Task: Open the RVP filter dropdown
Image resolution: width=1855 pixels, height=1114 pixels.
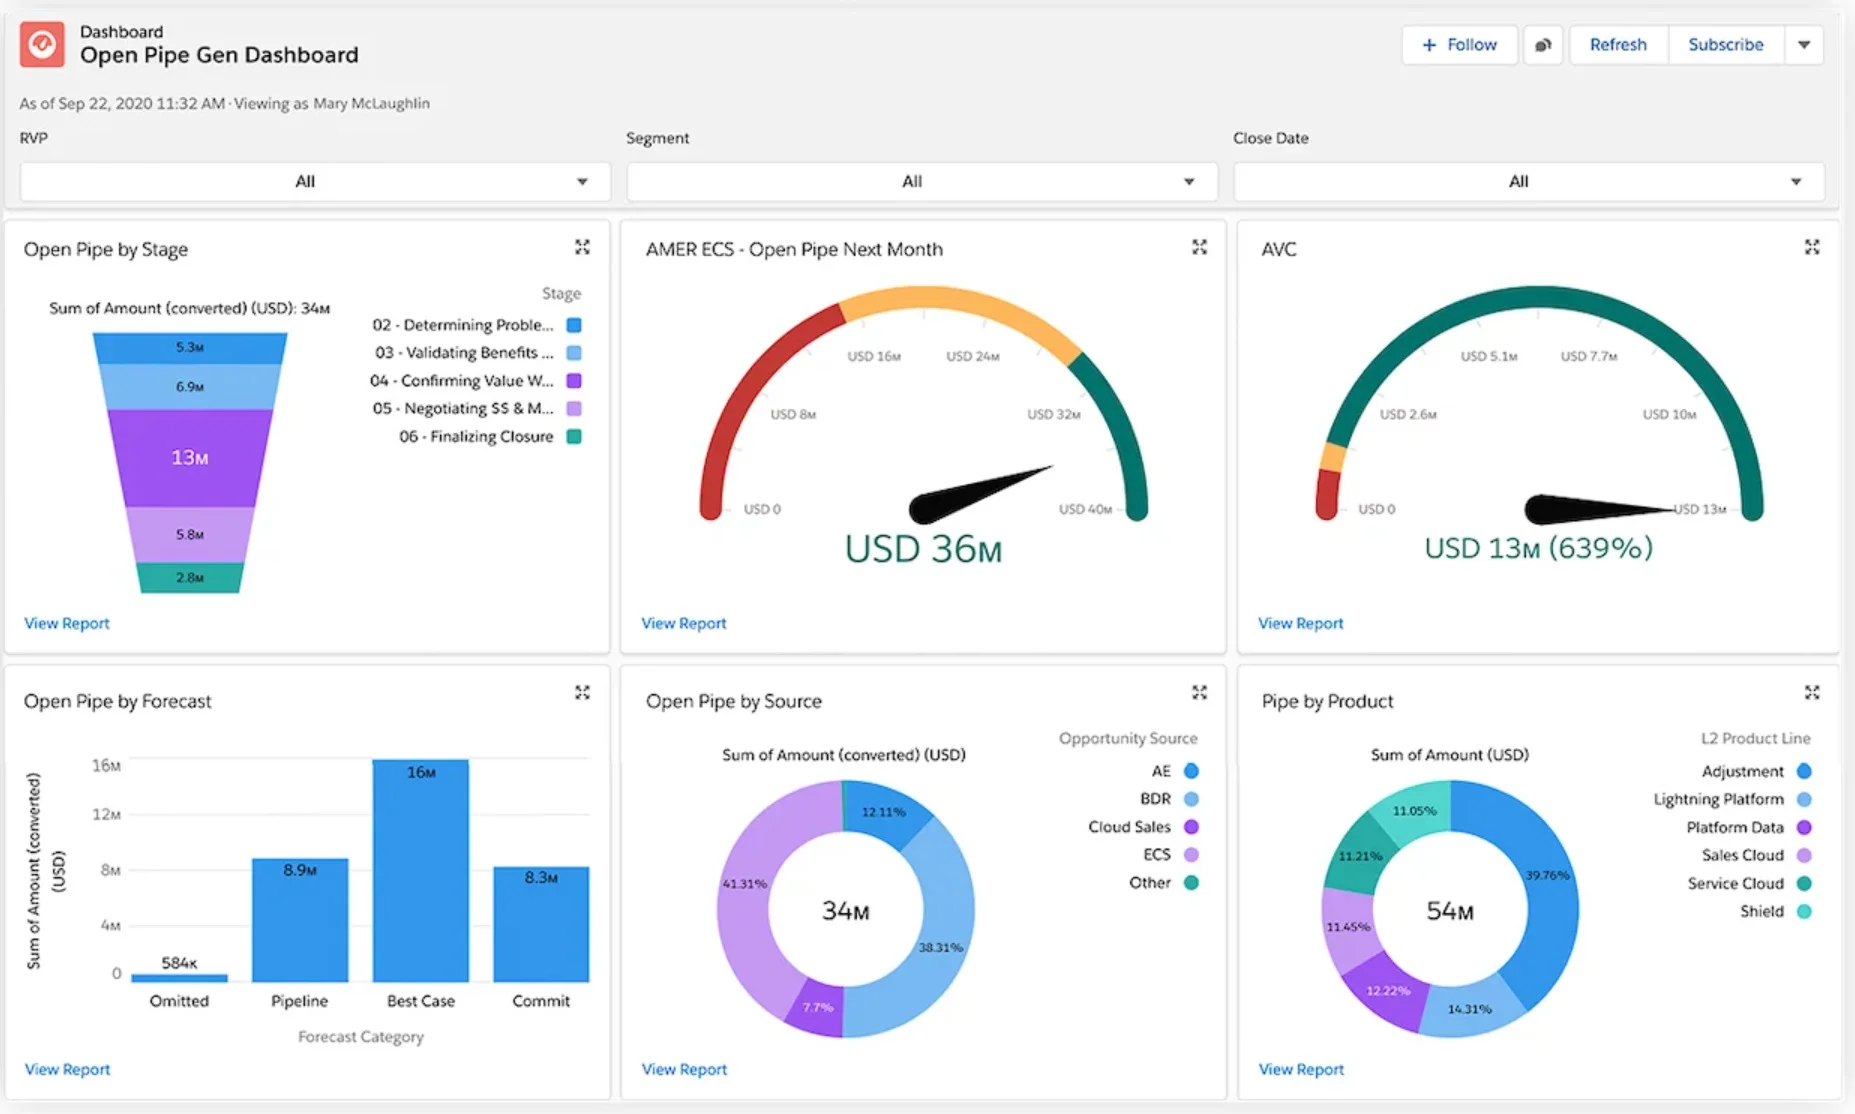Action: click(313, 181)
